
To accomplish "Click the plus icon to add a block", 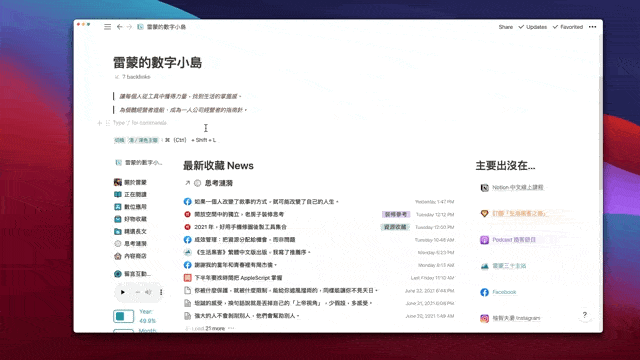I will [x=99, y=123].
